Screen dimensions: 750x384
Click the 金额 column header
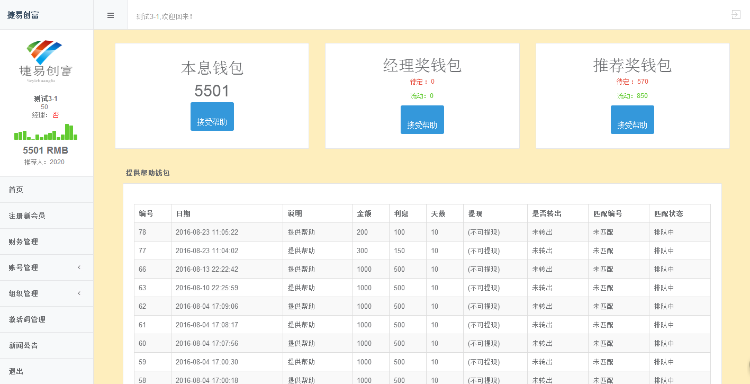point(364,214)
